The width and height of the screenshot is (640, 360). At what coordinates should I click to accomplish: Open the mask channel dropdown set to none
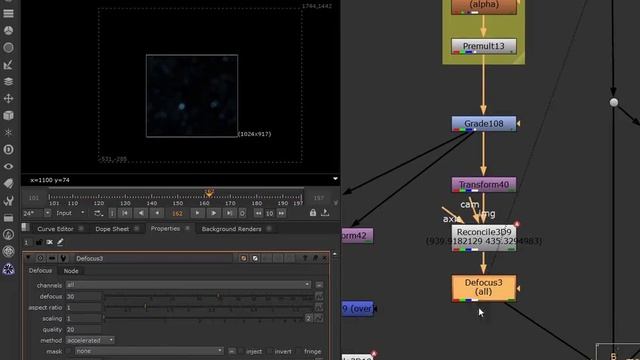[x=149, y=351]
